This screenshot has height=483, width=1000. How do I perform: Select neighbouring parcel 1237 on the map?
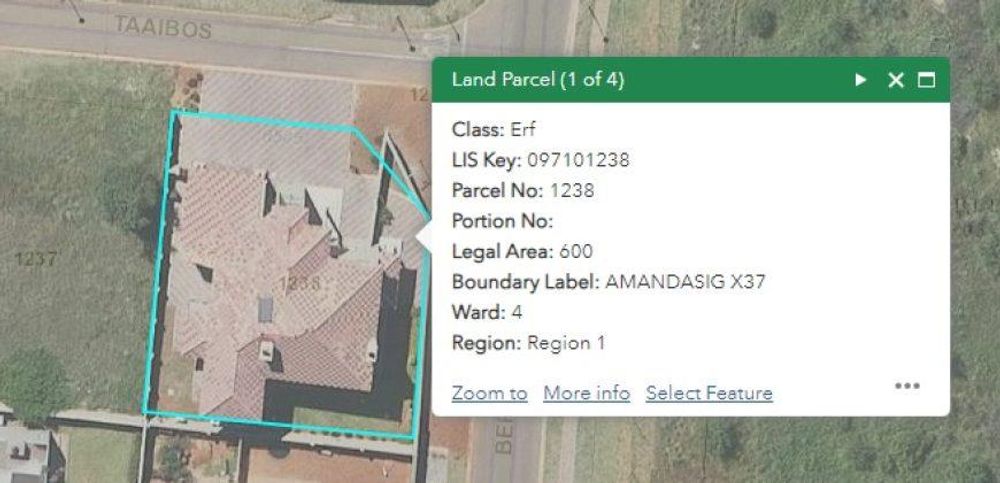(36, 259)
